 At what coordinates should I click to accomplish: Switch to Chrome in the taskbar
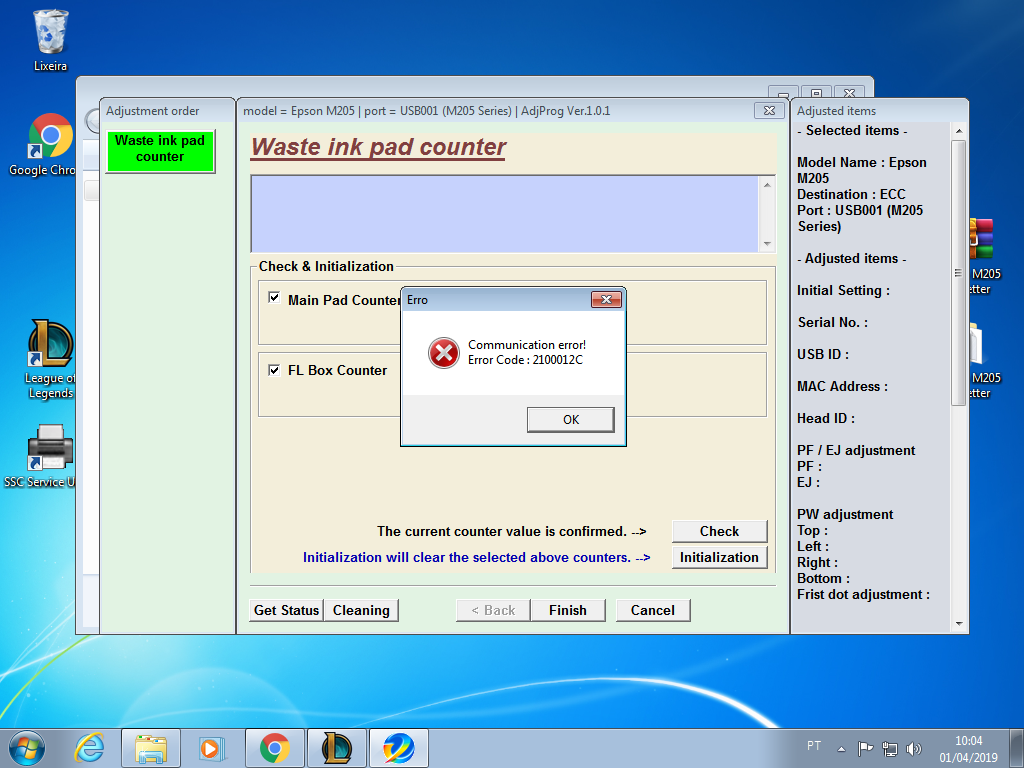[x=274, y=748]
